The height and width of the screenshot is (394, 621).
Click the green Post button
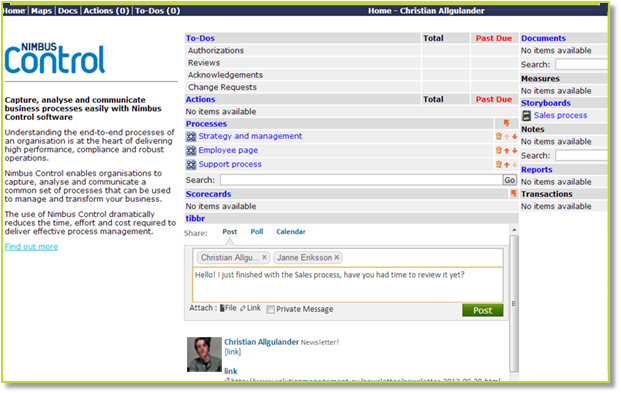482,310
